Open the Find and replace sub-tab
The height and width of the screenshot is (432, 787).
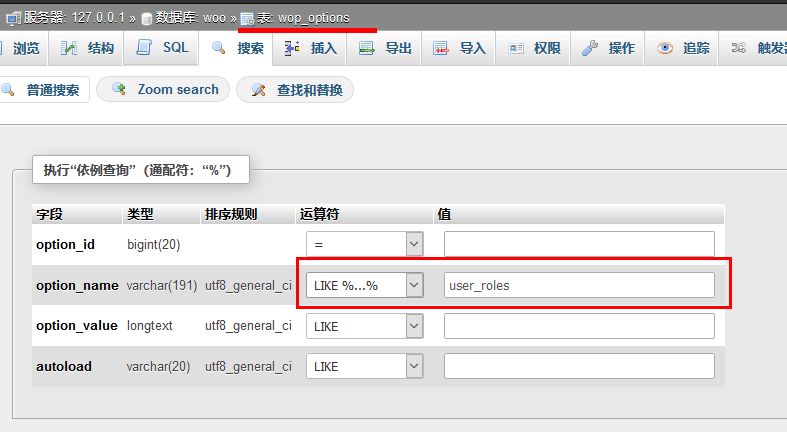click(296, 90)
